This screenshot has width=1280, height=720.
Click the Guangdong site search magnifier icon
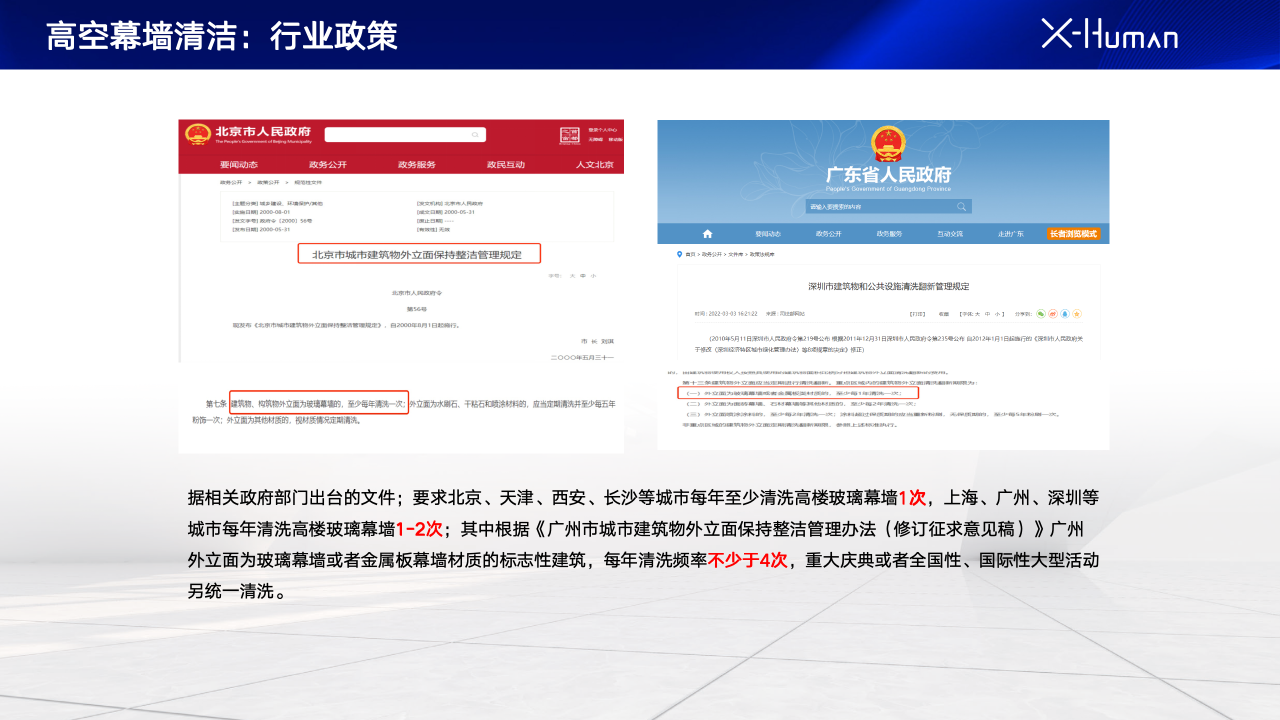[x=961, y=206]
